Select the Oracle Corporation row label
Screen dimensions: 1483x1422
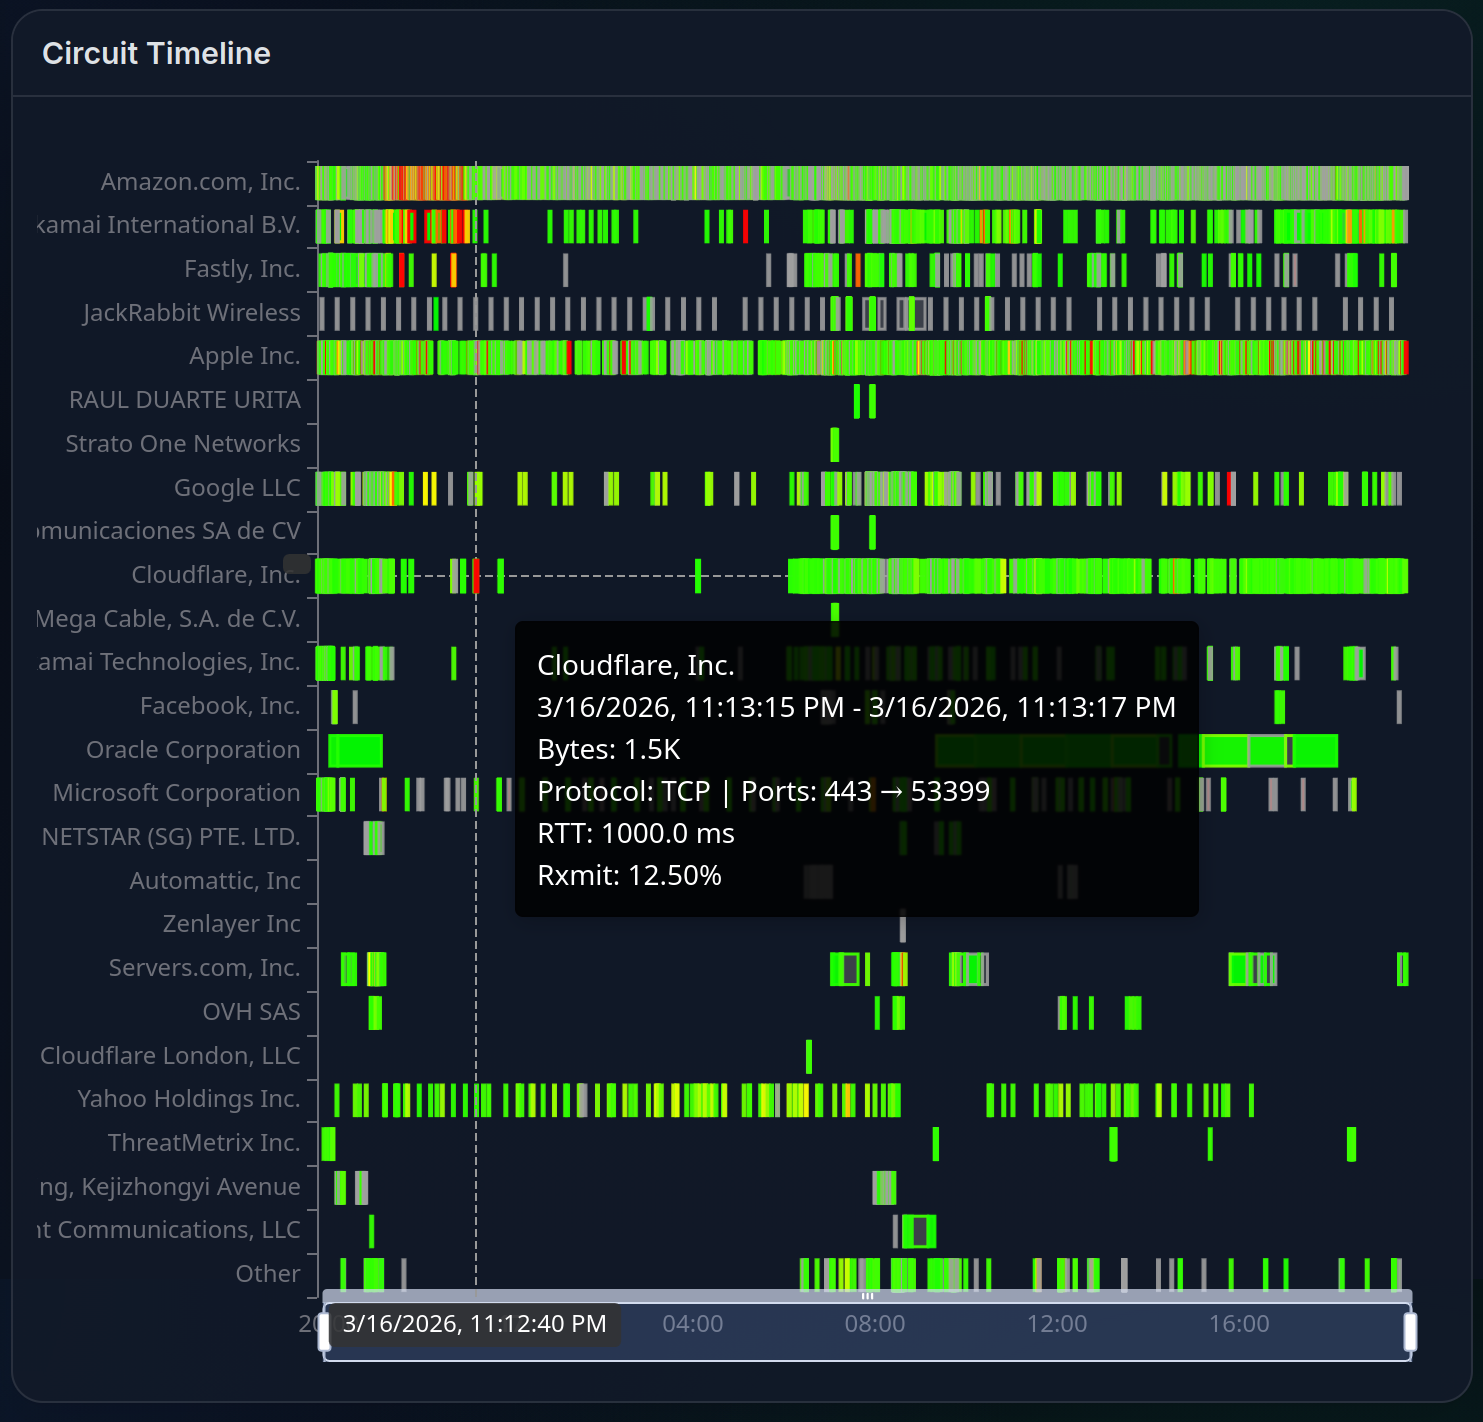coord(193,749)
